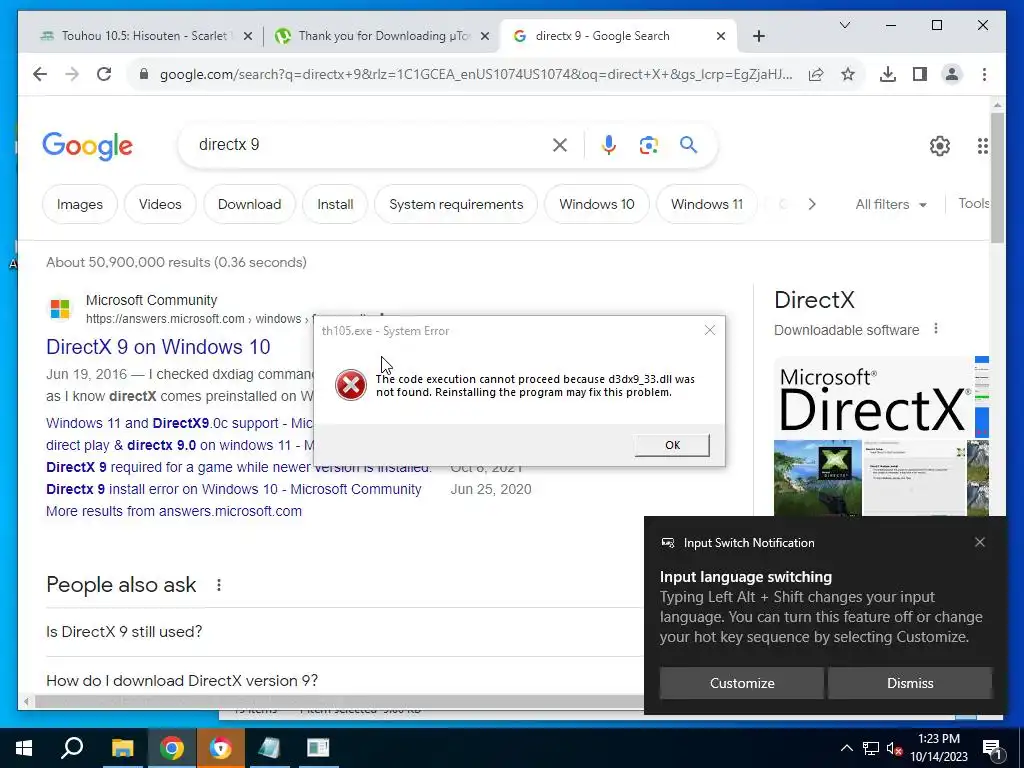Image resolution: width=1024 pixels, height=768 pixels.
Task: Clear the search box with the X icon
Action: click(560, 145)
